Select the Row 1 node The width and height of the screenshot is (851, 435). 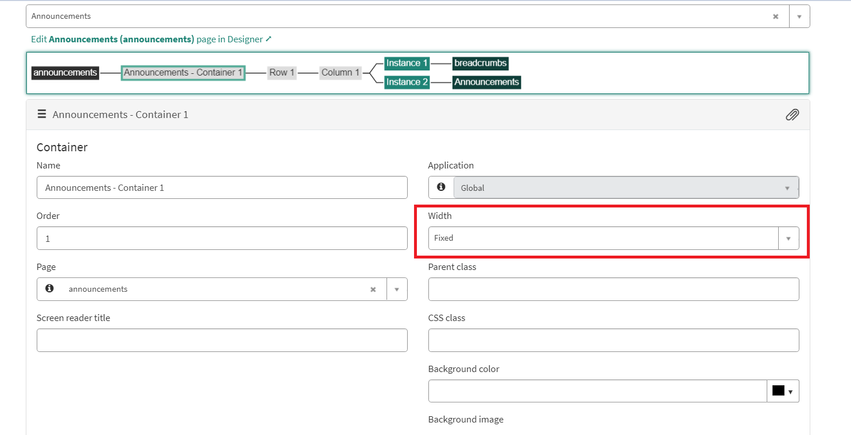coord(282,73)
